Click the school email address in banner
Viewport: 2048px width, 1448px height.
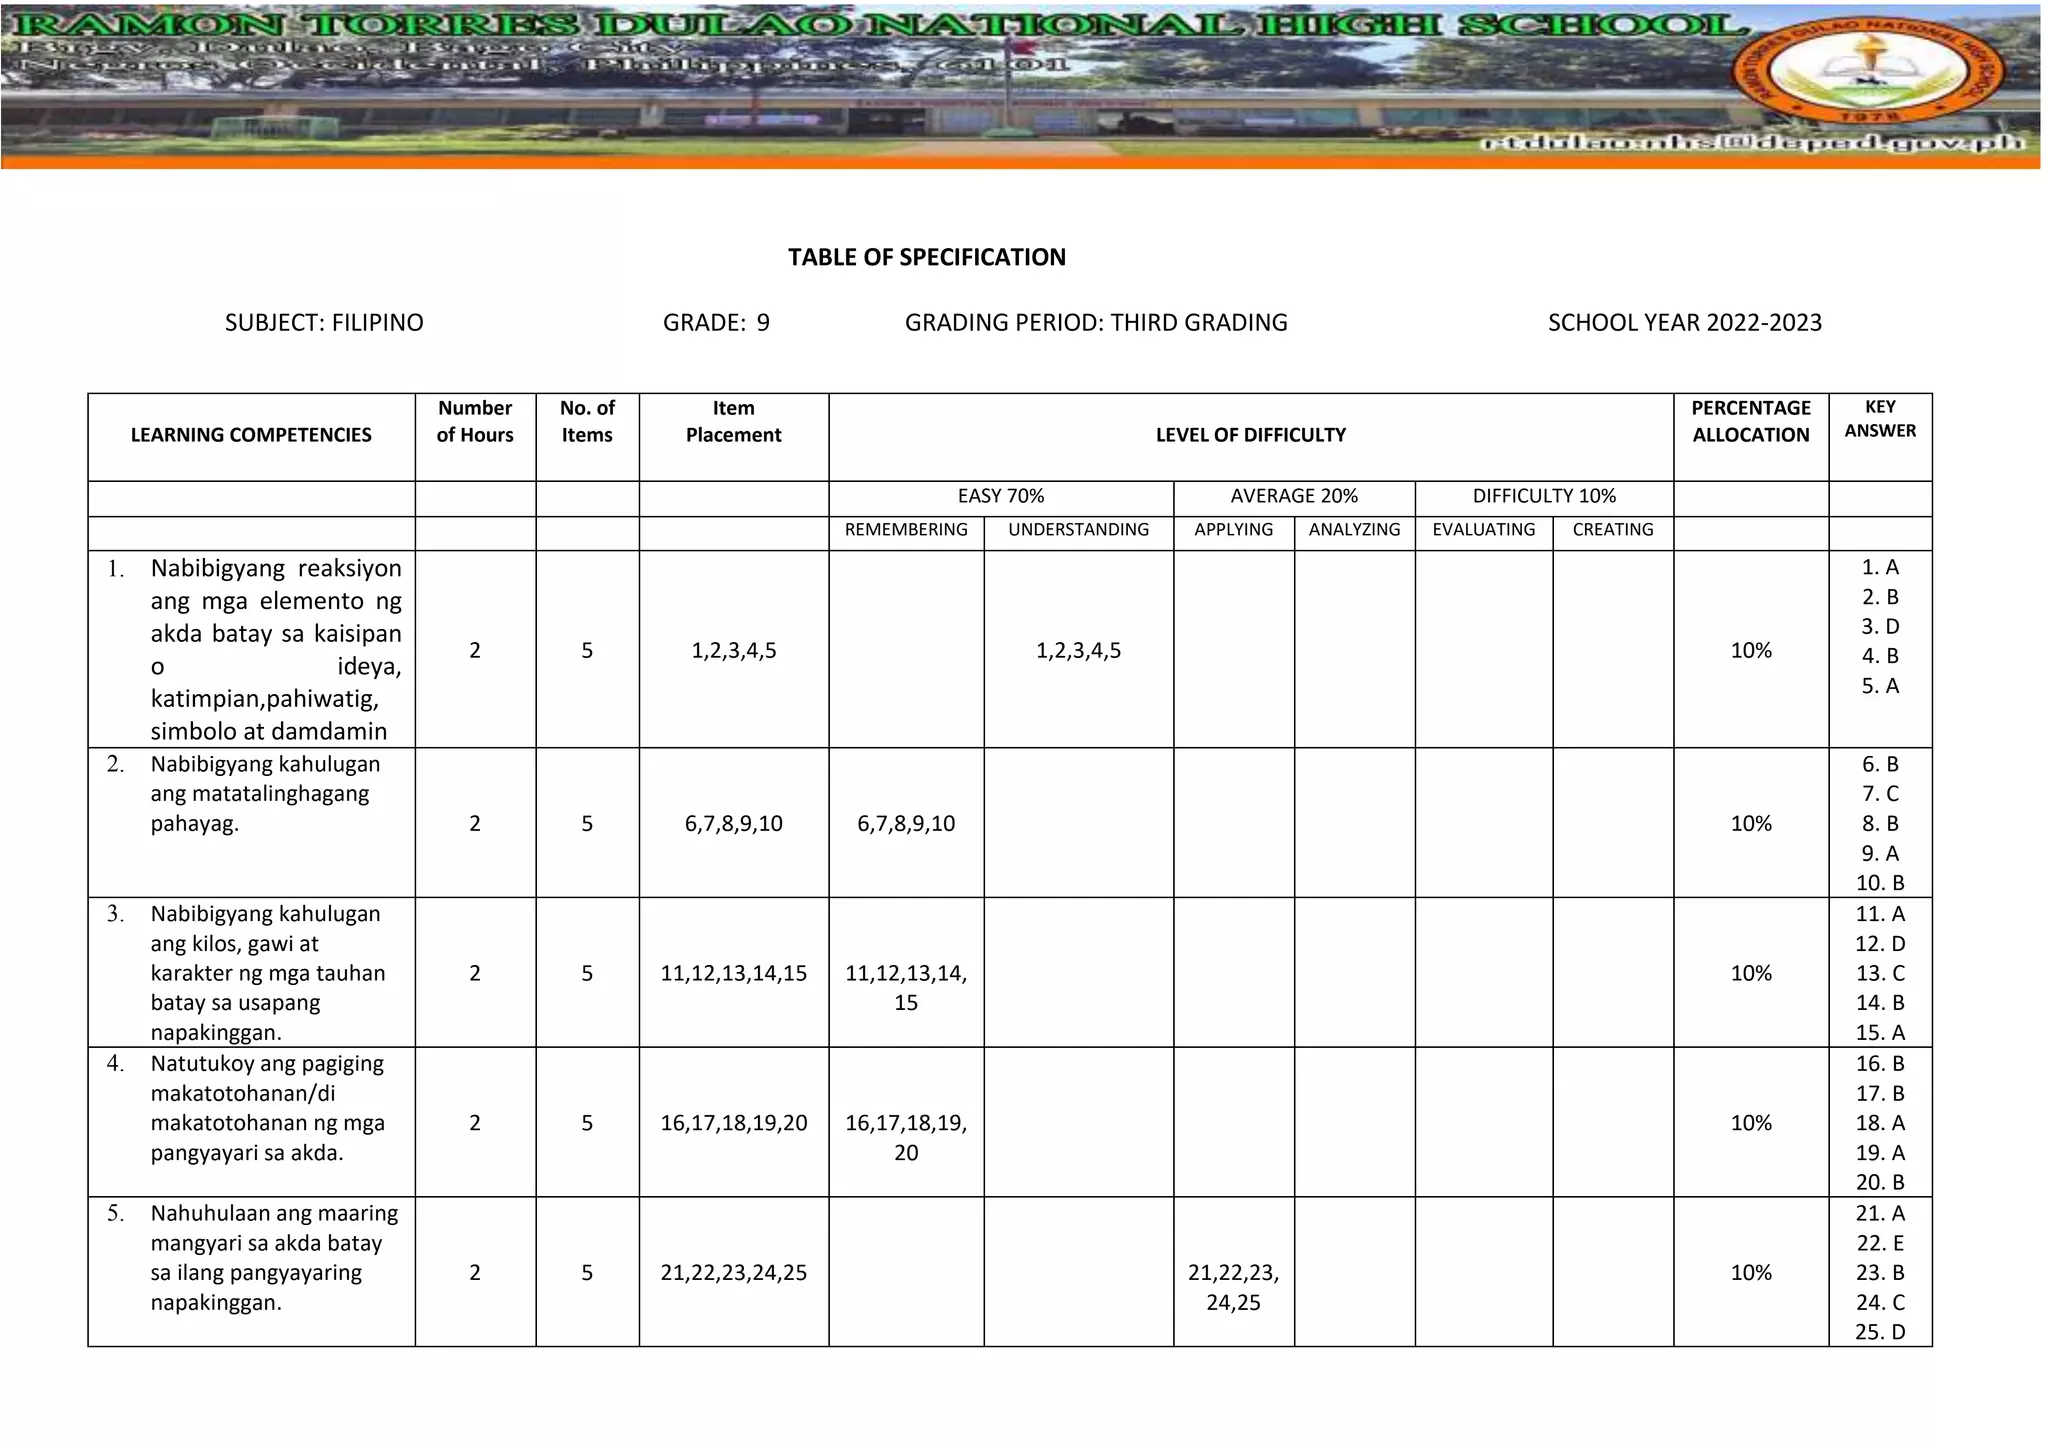[x=1754, y=143]
